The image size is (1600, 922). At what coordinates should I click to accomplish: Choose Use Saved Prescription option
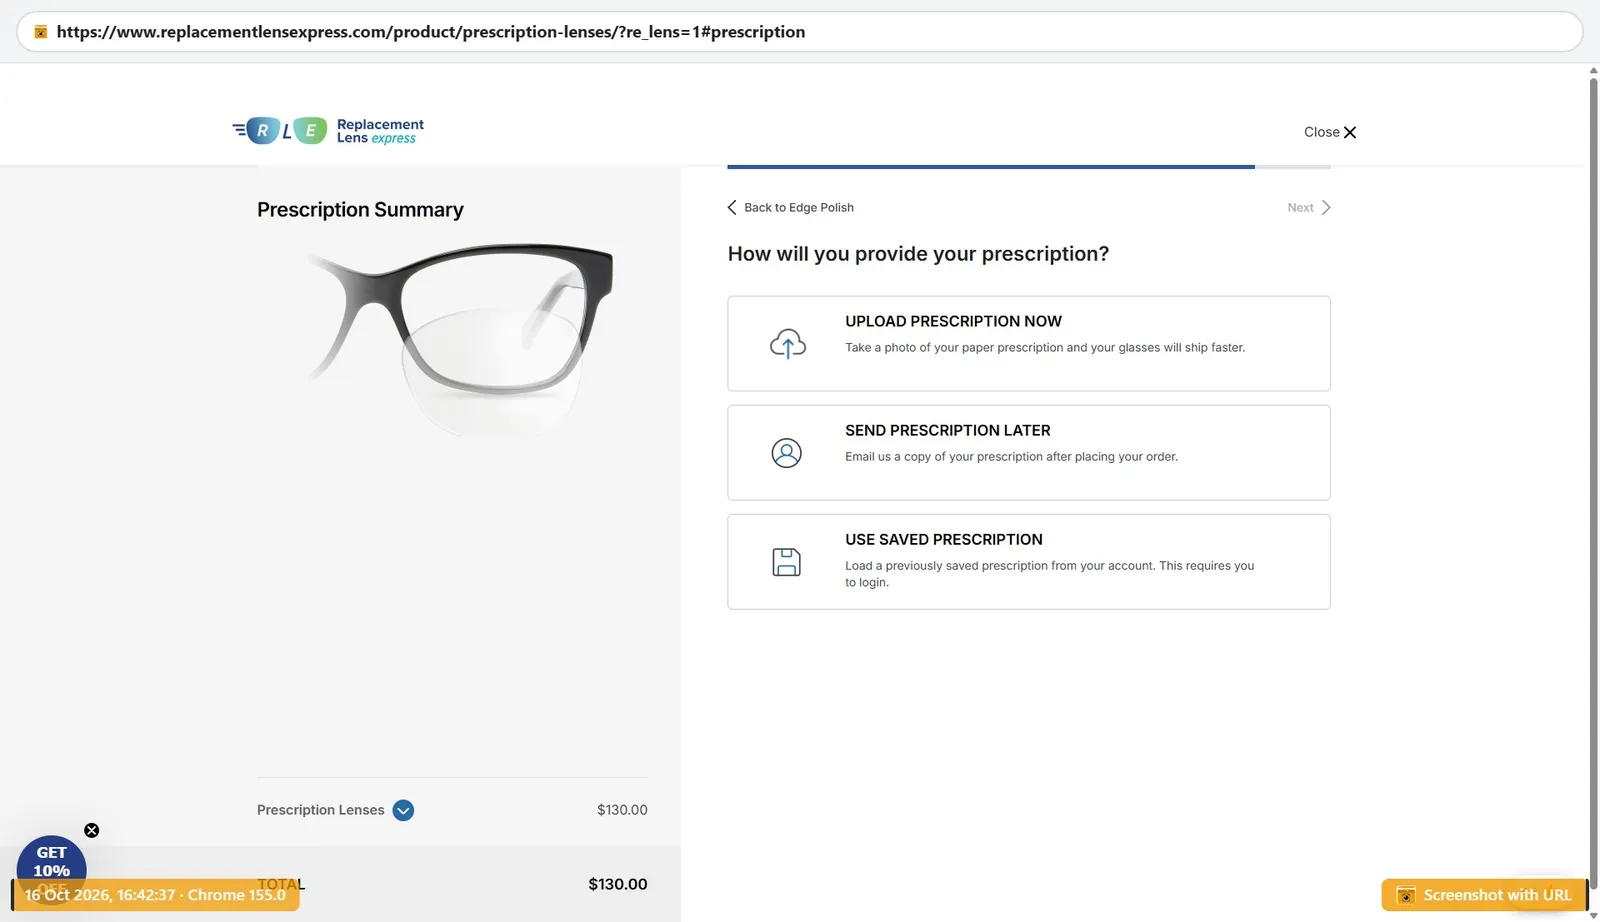(1029, 561)
